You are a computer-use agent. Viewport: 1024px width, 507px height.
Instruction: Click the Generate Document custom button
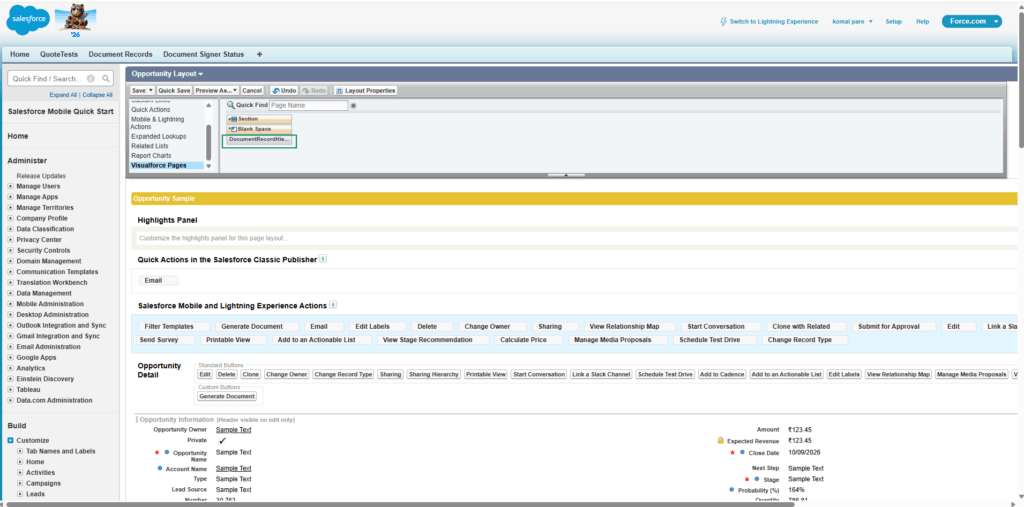227,396
